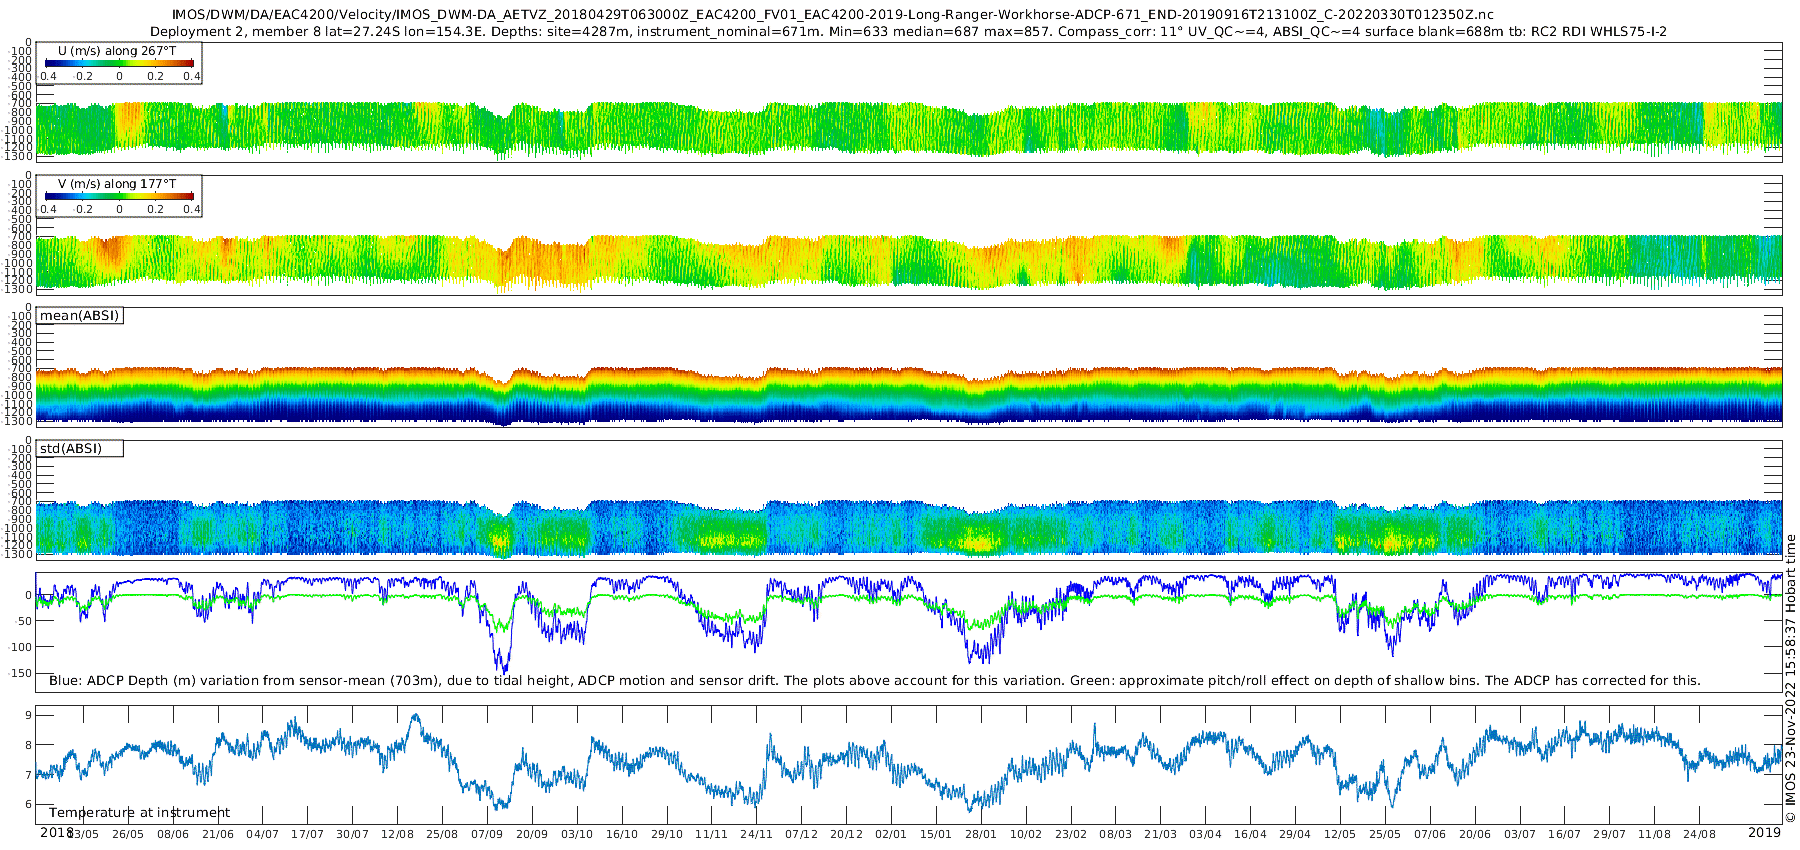Image resolution: width=1800 pixels, height=850 pixels.
Task: Click the 'Temperature at instrument' label
Action: (139, 813)
